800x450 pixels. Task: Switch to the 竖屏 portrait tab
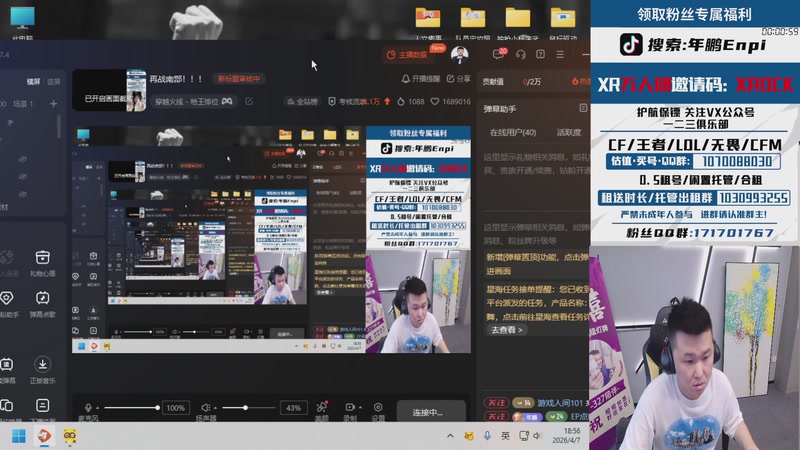pyautogui.click(x=53, y=82)
